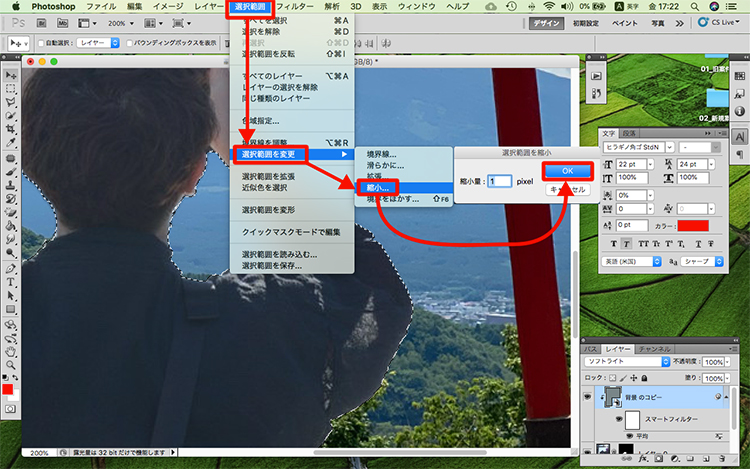This screenshot has height=469, width=750.
Task: Hide the スマートフィルター eye icon
Action: point(619,419)
